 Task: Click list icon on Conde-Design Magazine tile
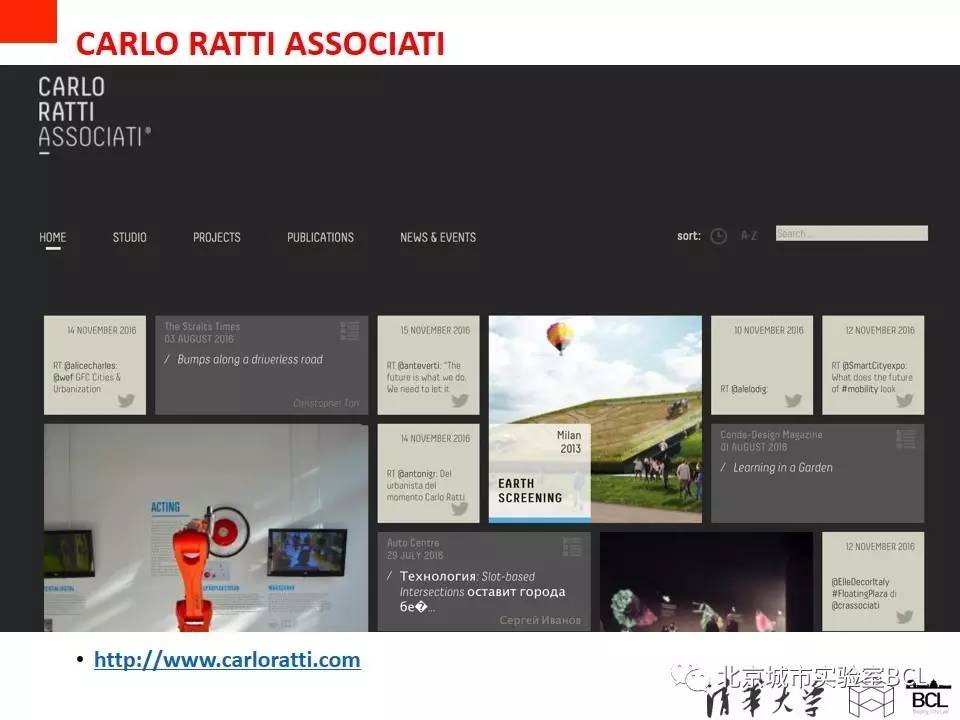(906, 438)
